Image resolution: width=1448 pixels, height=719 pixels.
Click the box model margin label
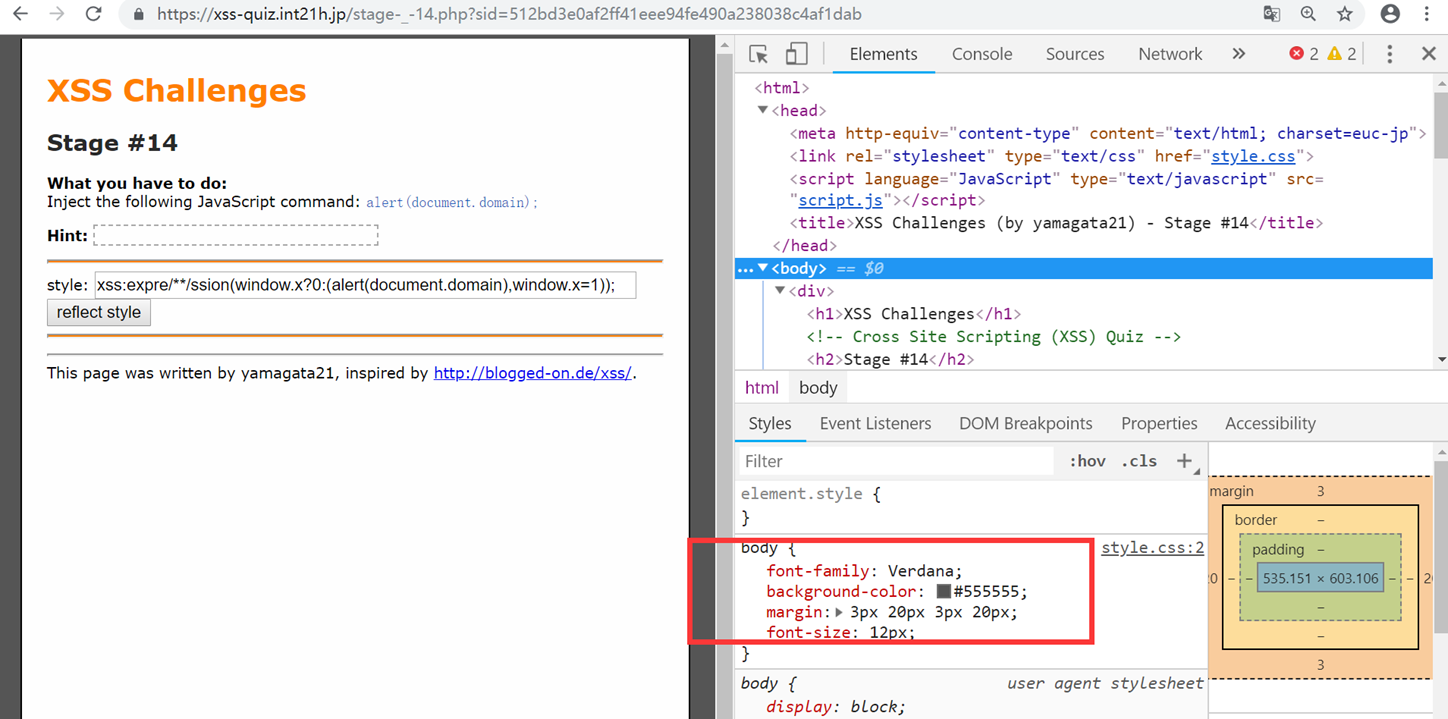[x=1231, y=491]
